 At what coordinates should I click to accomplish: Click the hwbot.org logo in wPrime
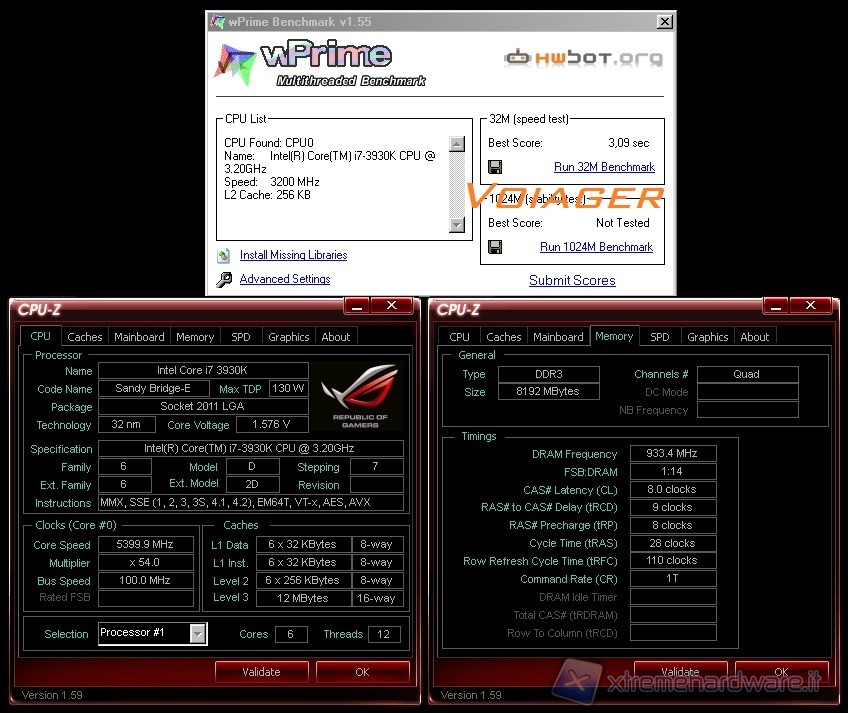pos(584,58)
